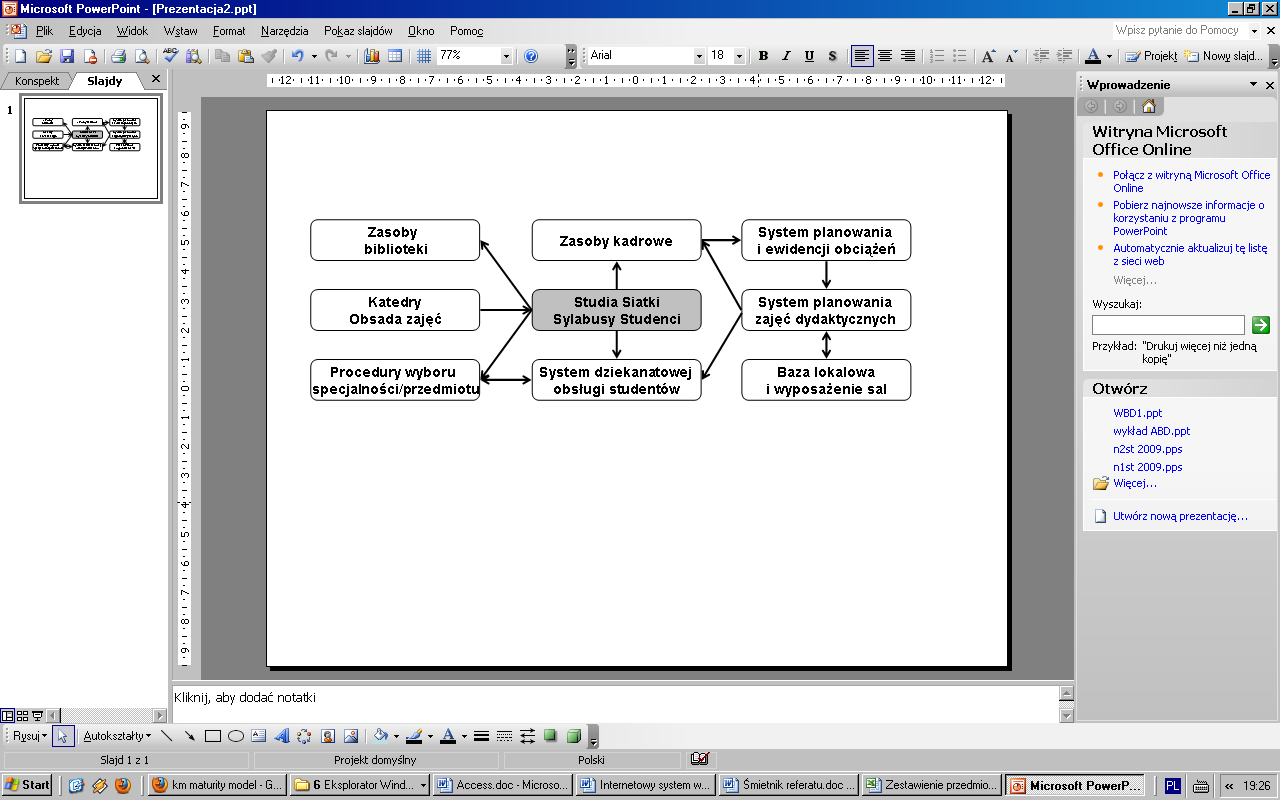Open Print Preview
The image size is (1280, 800).
(141, 56)
